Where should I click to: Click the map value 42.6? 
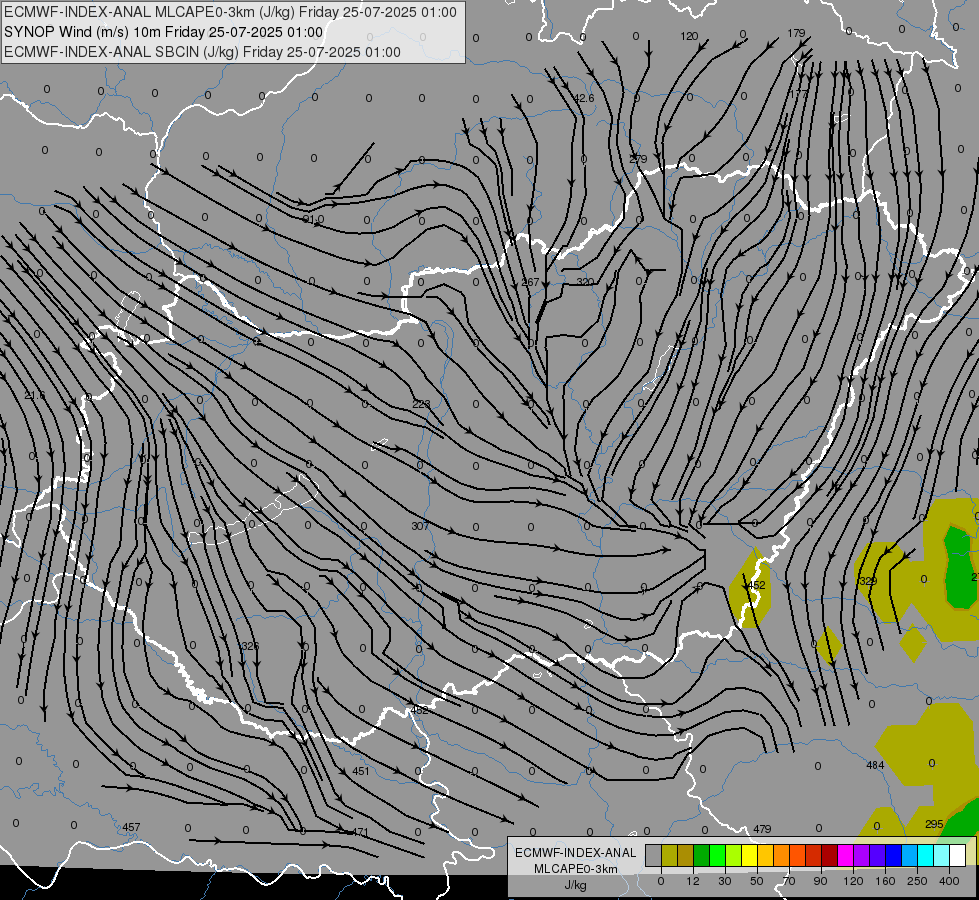584,98
